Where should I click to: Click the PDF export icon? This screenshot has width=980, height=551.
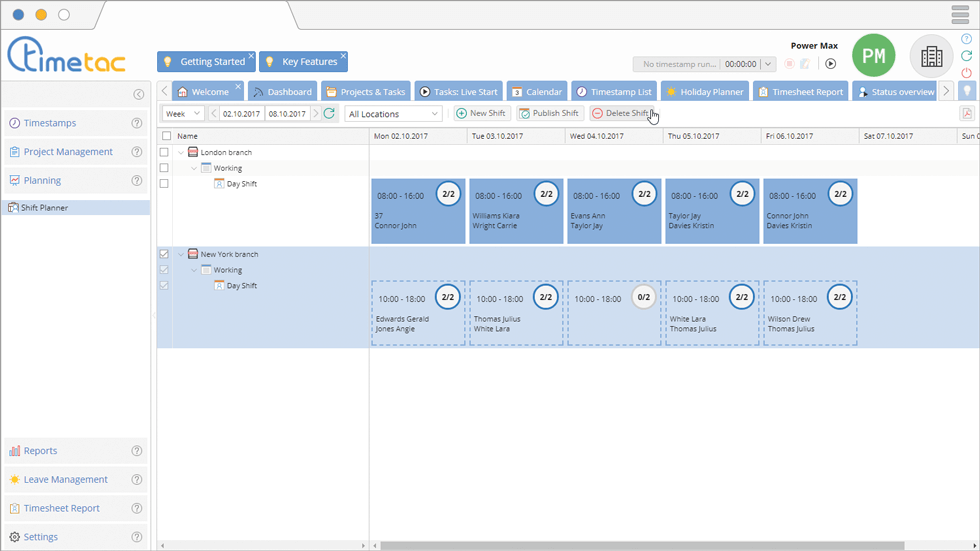point(966,114)
